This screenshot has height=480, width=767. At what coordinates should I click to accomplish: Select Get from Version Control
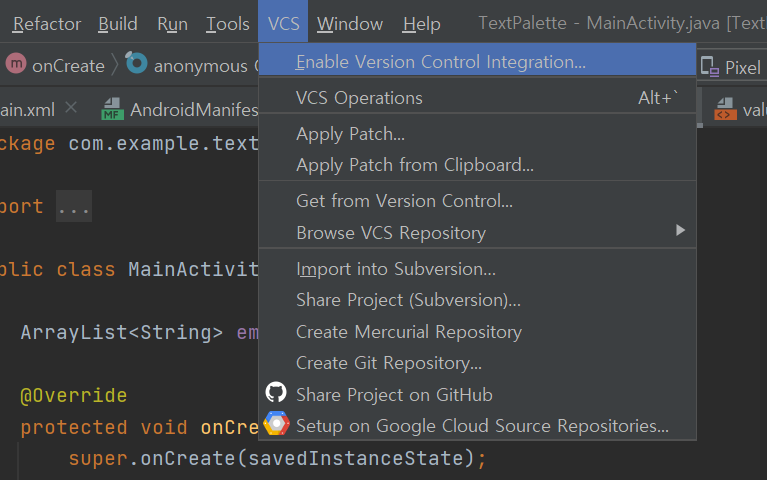pos(477,201)
